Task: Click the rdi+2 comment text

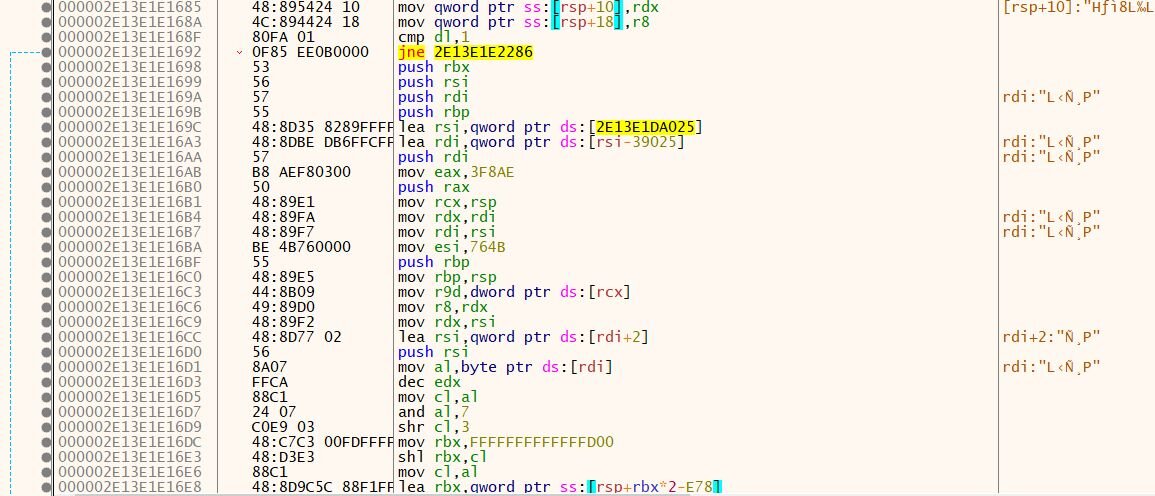Action: tap(1050, 337)
